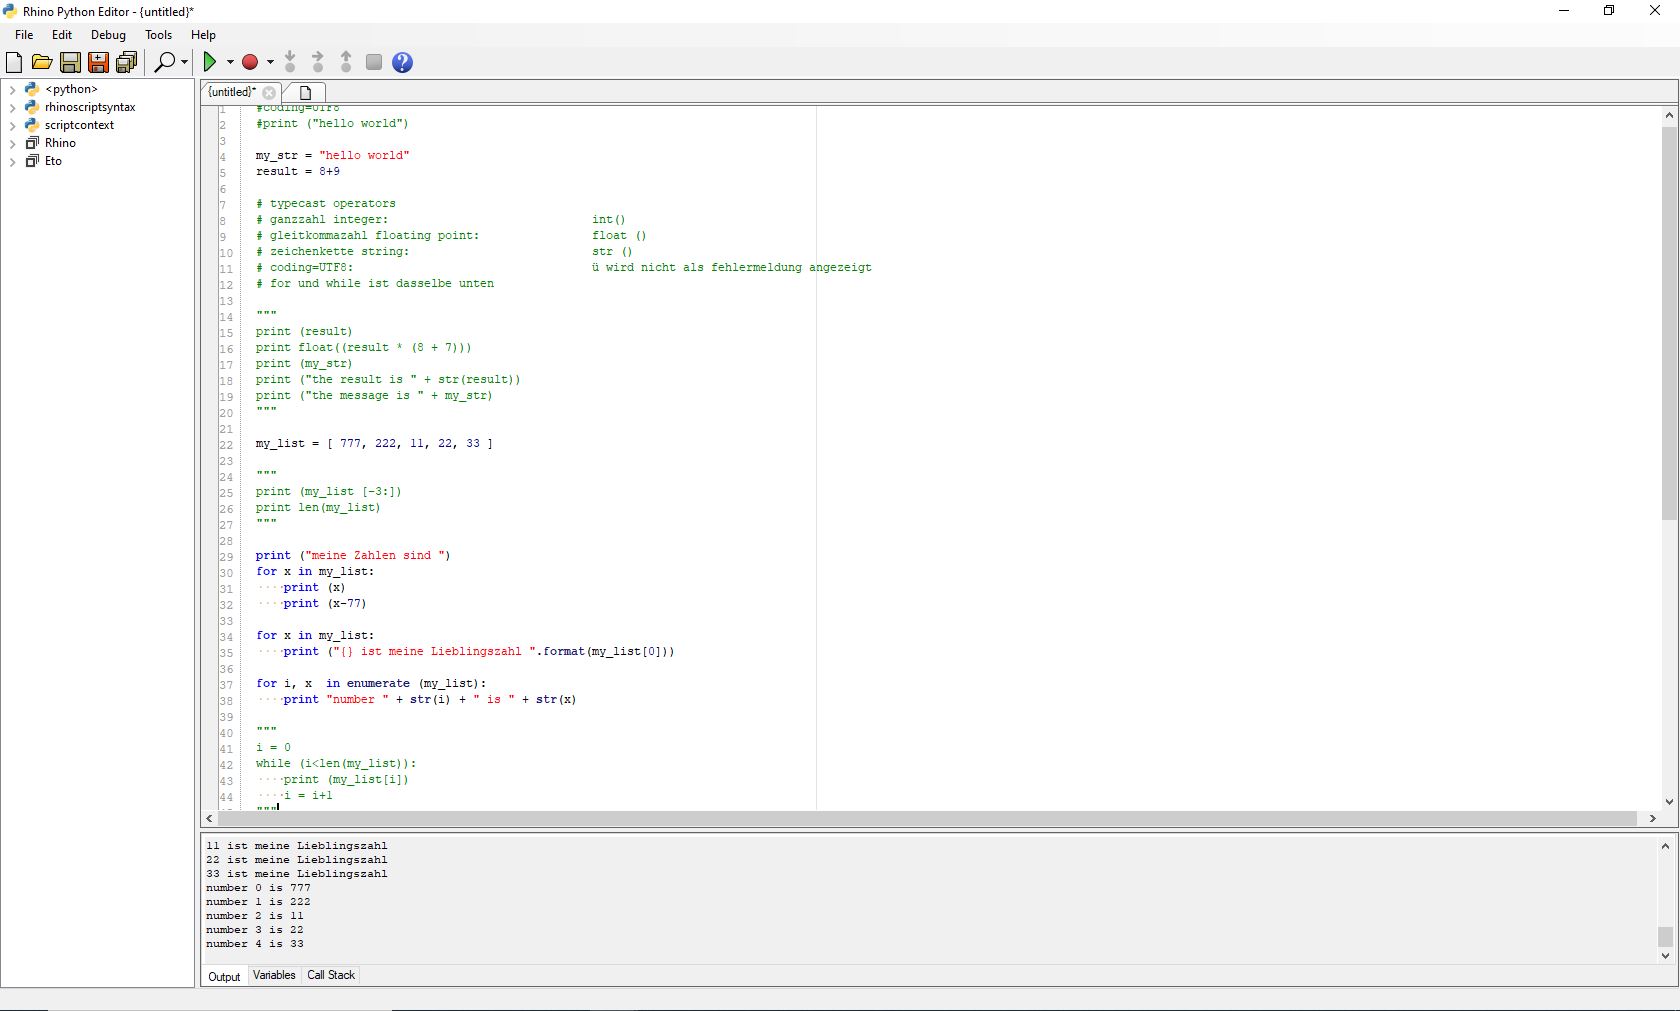Open the Help documentation

[401, 62]
